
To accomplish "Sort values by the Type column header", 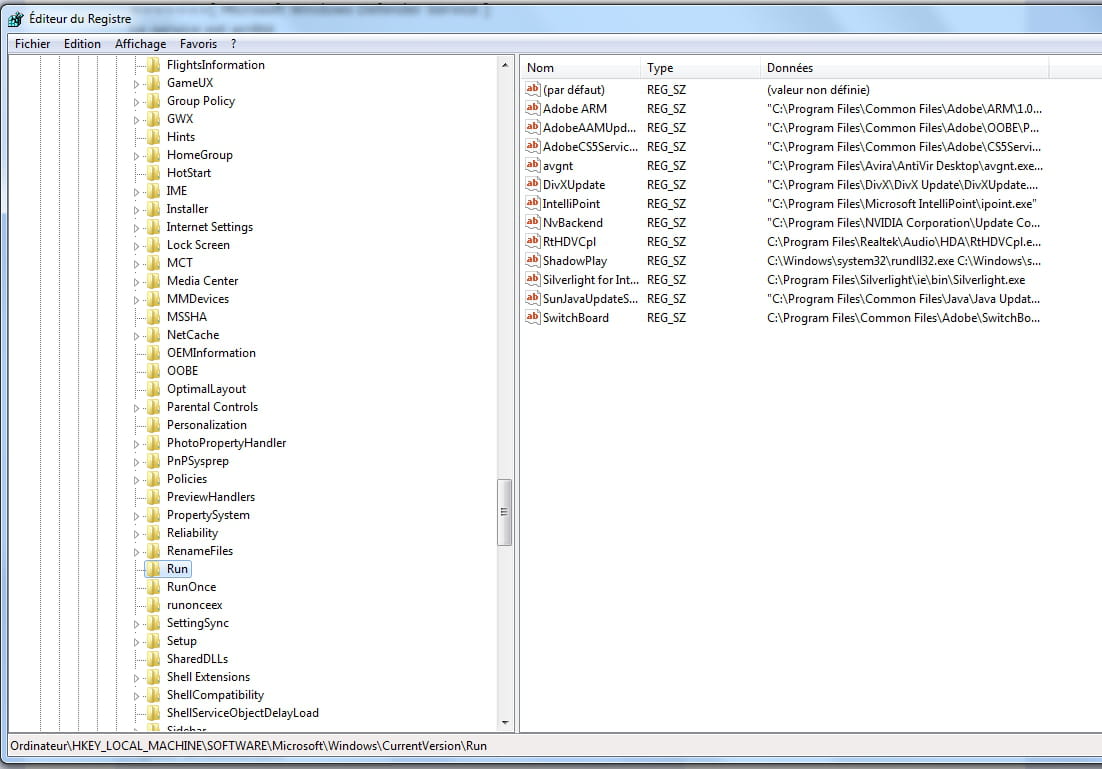I will [x=700, y=67].
